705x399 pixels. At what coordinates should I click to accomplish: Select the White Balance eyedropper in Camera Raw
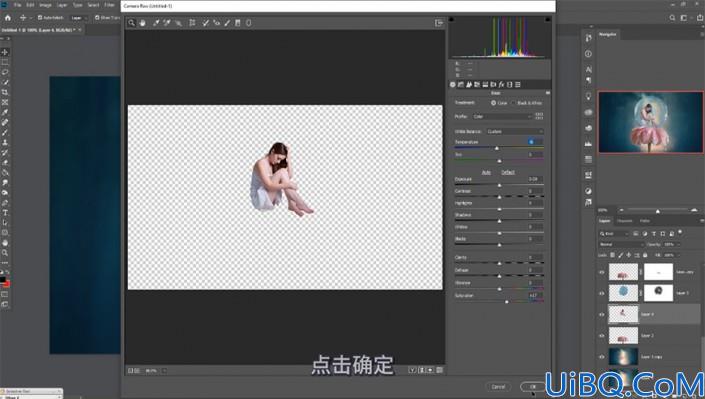coord(156,23)
